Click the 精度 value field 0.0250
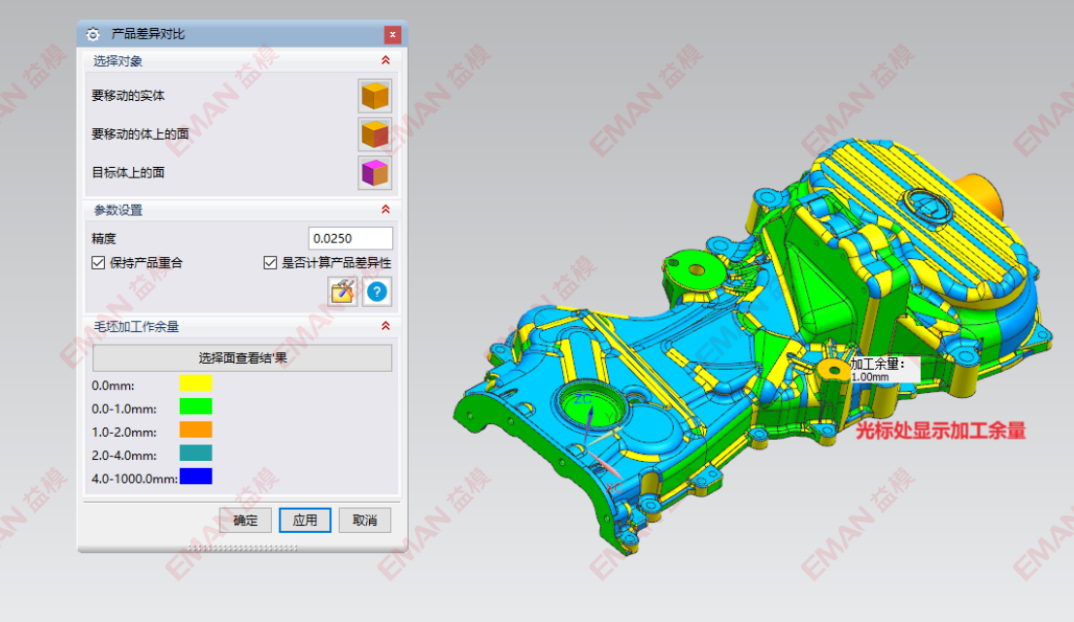Viewport: 1074px width, 622px height. pyautogui.click(x=350, y=238)
